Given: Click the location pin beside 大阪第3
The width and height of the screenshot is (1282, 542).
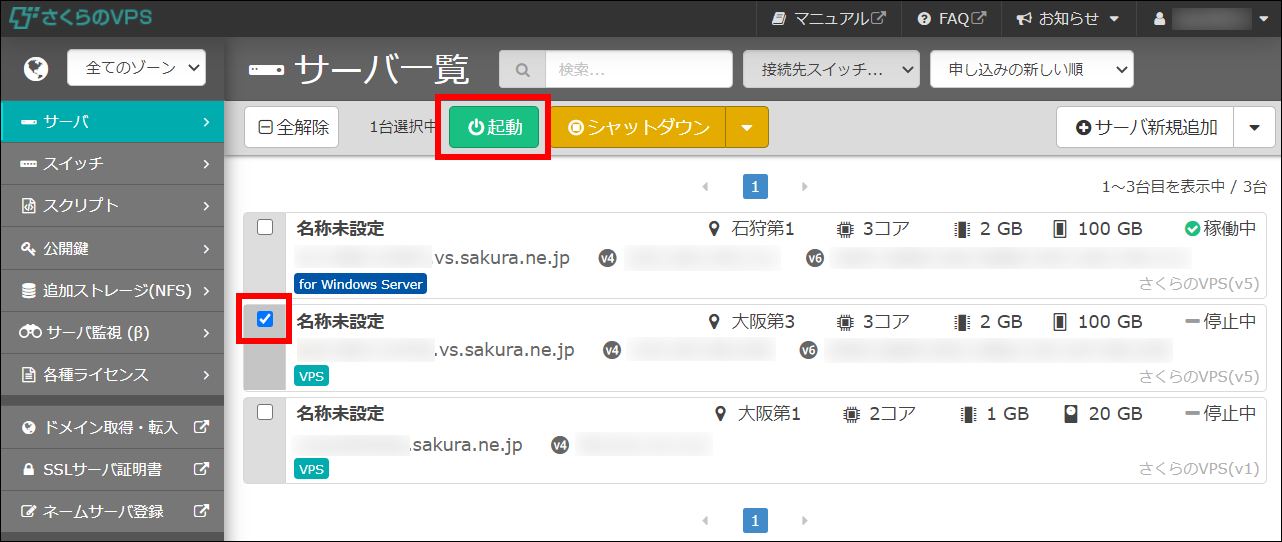Looking at the screenshot, I should click(x=713, y=321).
